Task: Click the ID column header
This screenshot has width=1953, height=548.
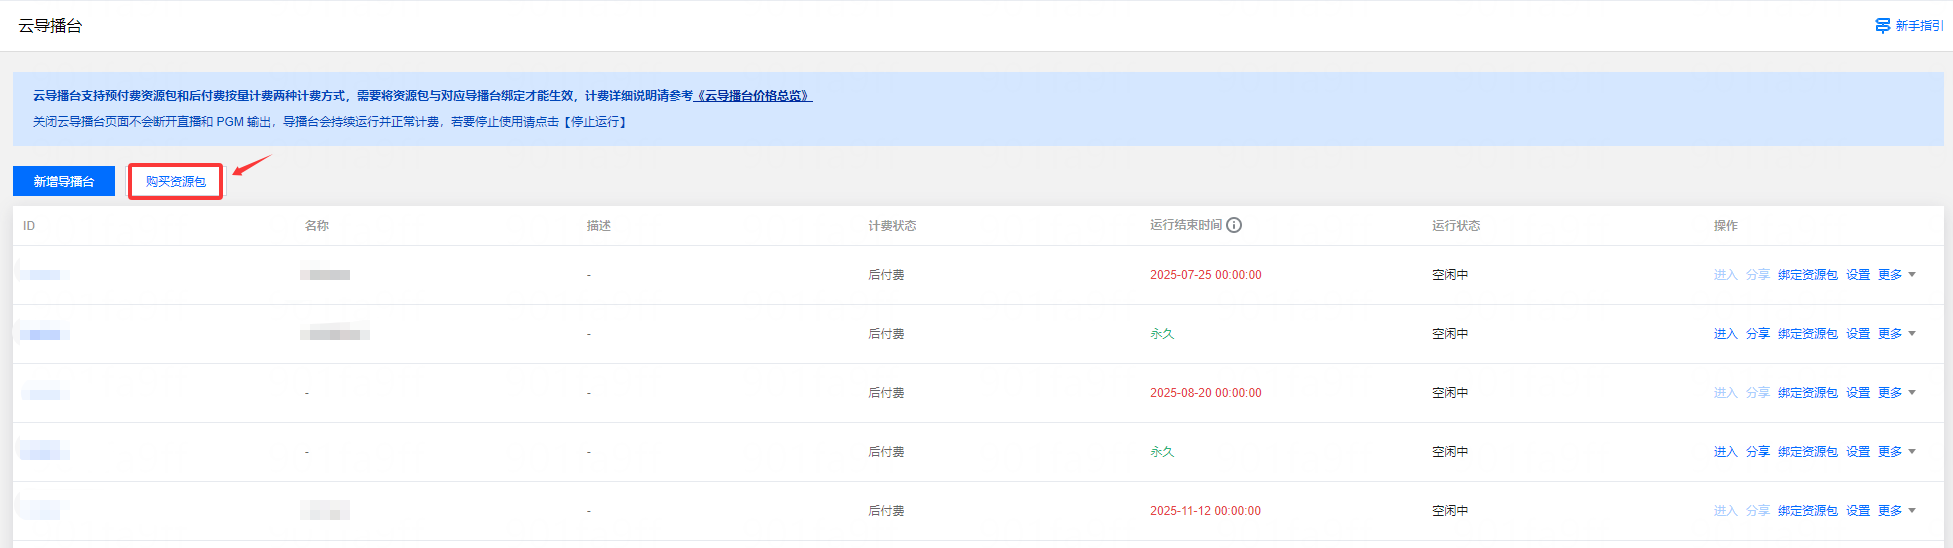Action: [x=29, y=226]
